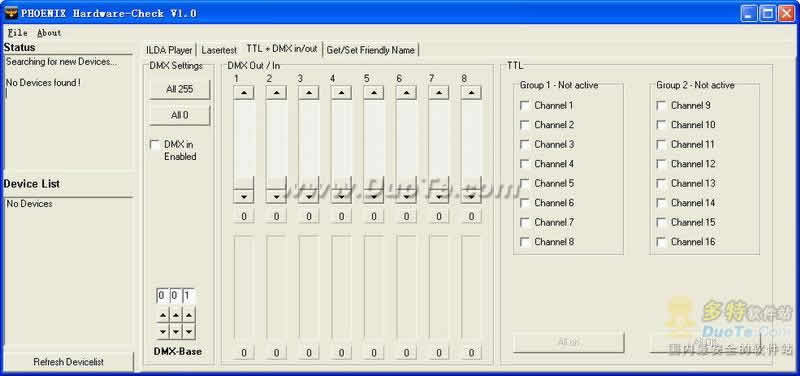Toggle Channel 16 in Group 2
This screenshot has width=800, height=376.
[661, 242]
